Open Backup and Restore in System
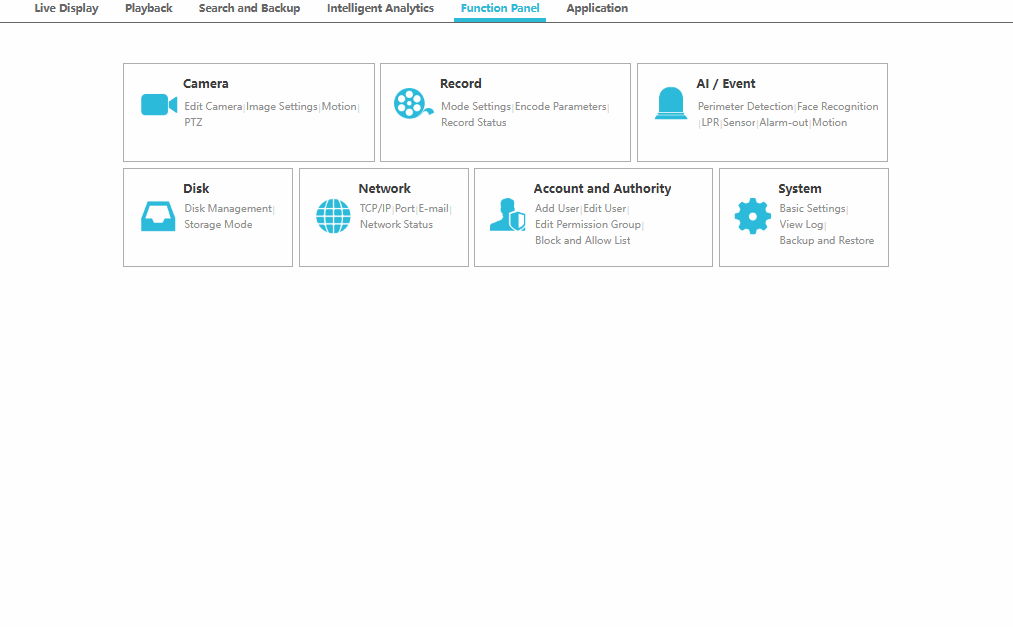 tap(826, 241)
